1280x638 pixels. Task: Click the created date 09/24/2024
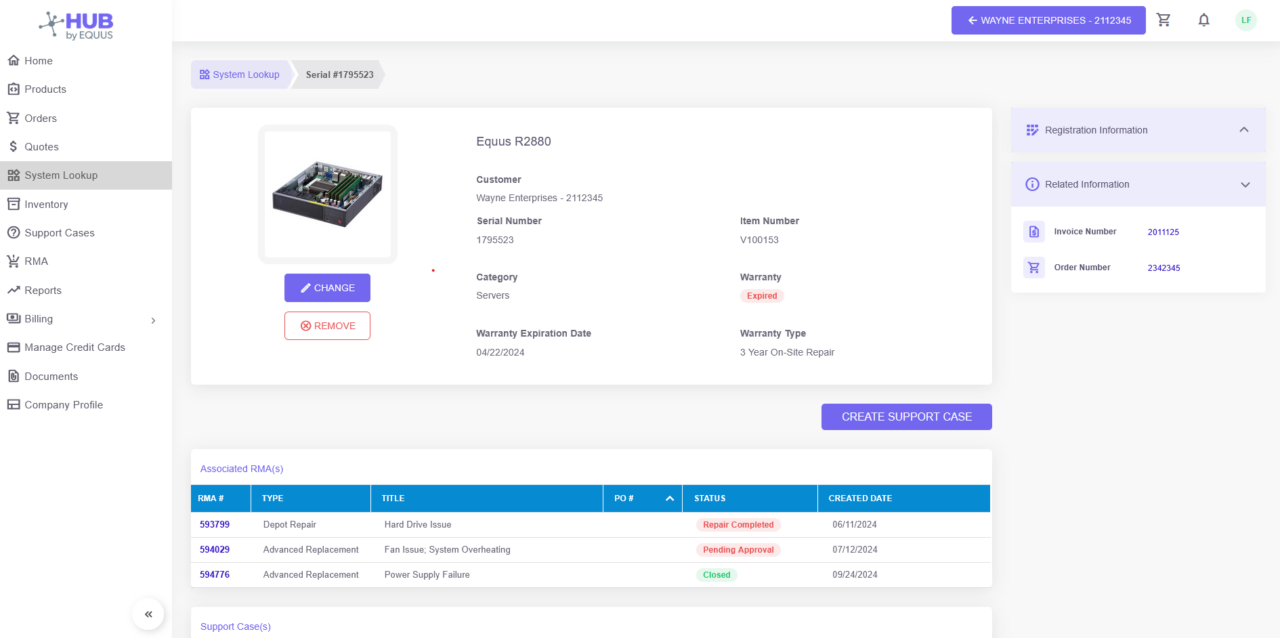855,575
